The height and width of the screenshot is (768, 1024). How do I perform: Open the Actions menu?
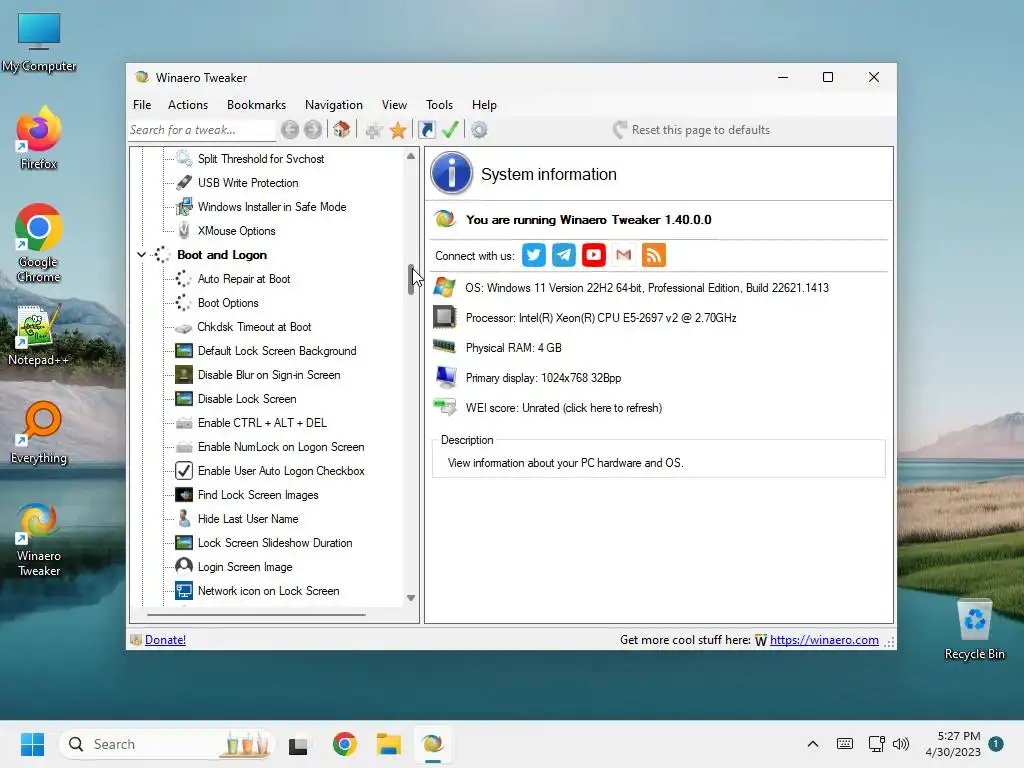[188, 104]
